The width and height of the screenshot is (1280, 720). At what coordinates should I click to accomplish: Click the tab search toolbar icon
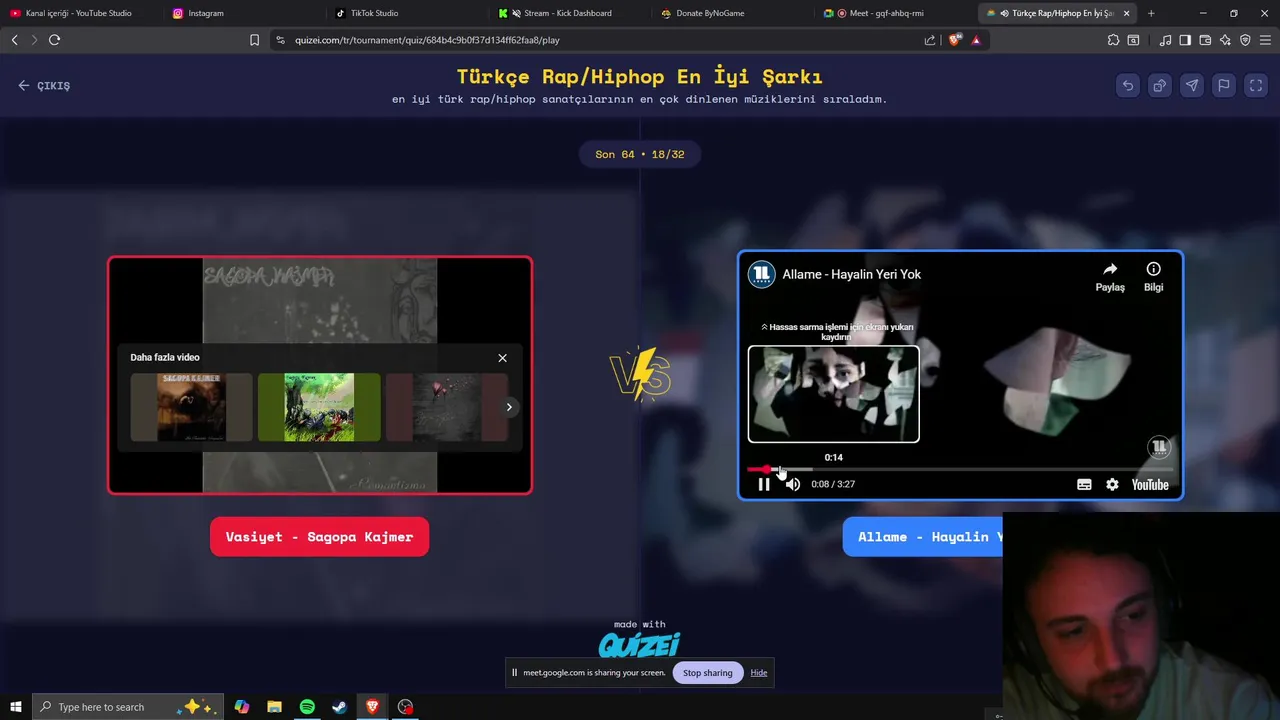click(1133, 40)
